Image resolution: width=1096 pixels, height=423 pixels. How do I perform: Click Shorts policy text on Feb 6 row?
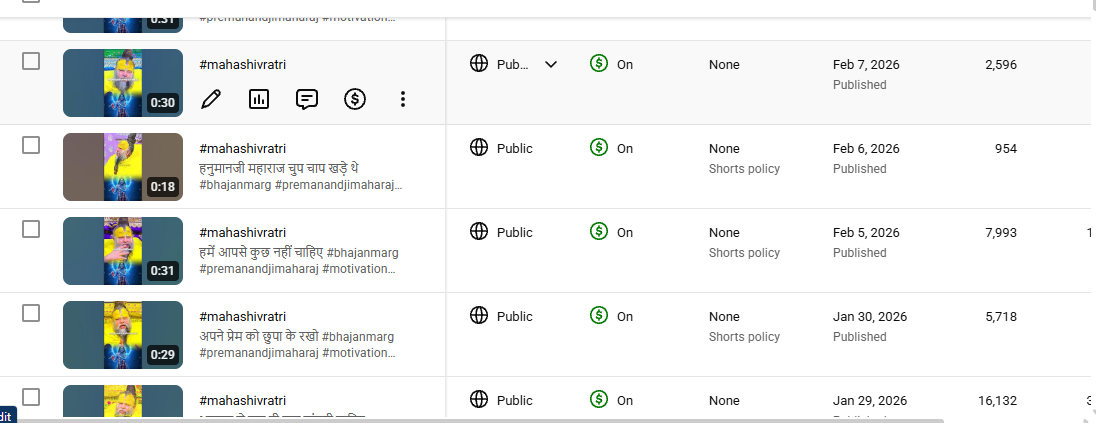click(744, 169)
